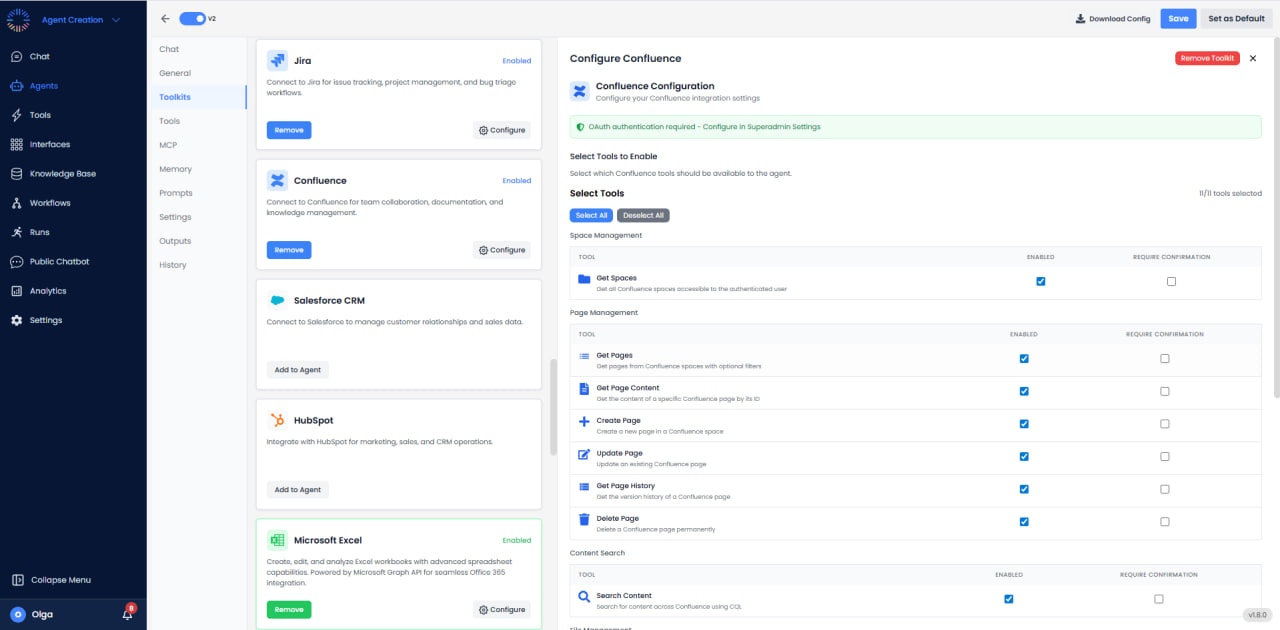Switch to the Toolkits tab
Image resolution: width=1280 pixels, height=630 pixels.
[175, 97]
